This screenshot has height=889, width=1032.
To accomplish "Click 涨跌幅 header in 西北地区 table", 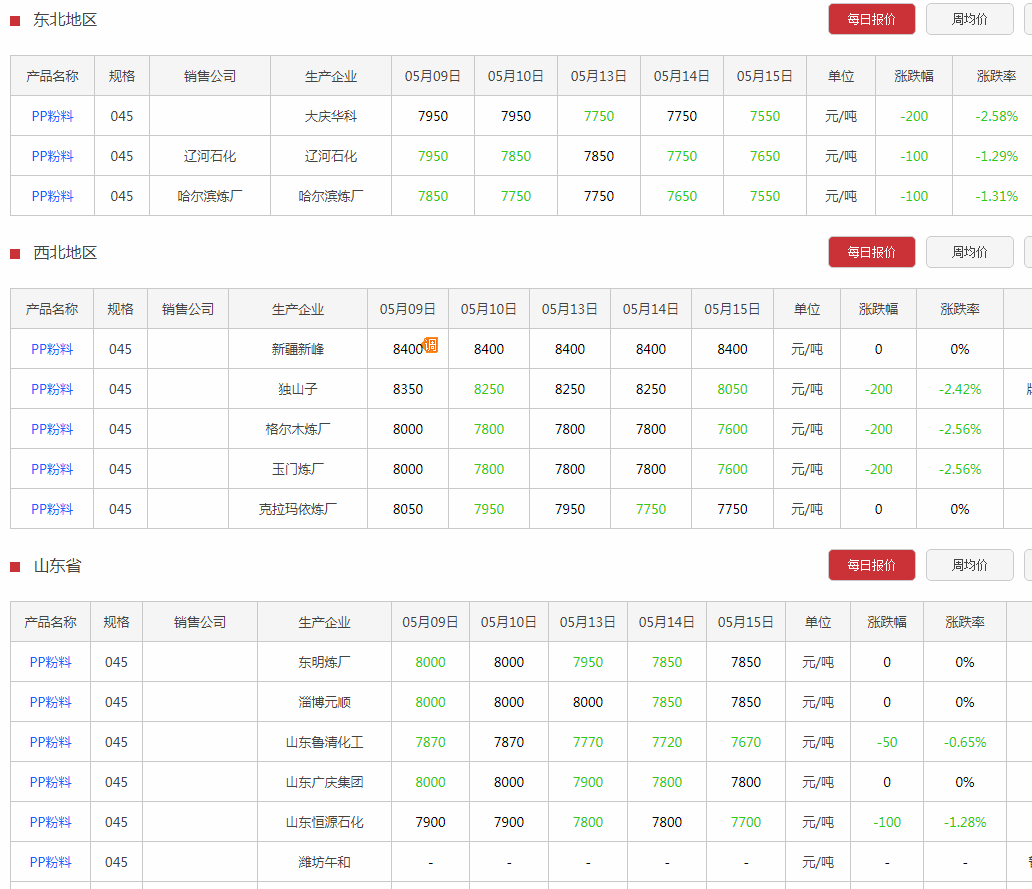I will point(879,309).
